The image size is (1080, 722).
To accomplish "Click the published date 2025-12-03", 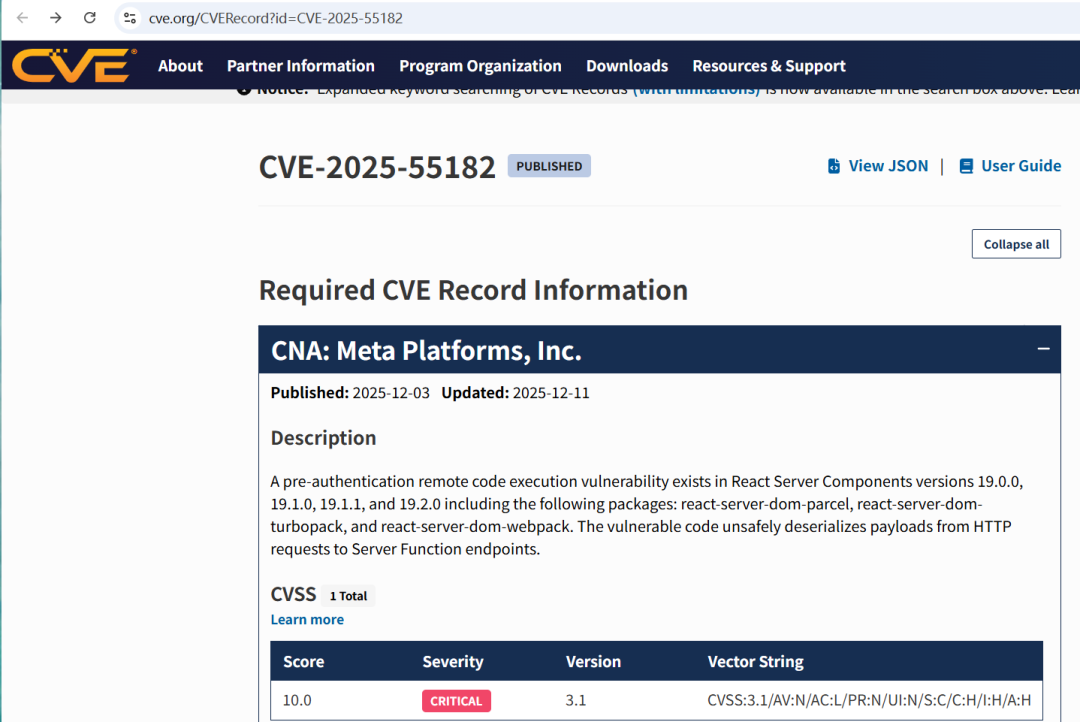I will (391, 393).
